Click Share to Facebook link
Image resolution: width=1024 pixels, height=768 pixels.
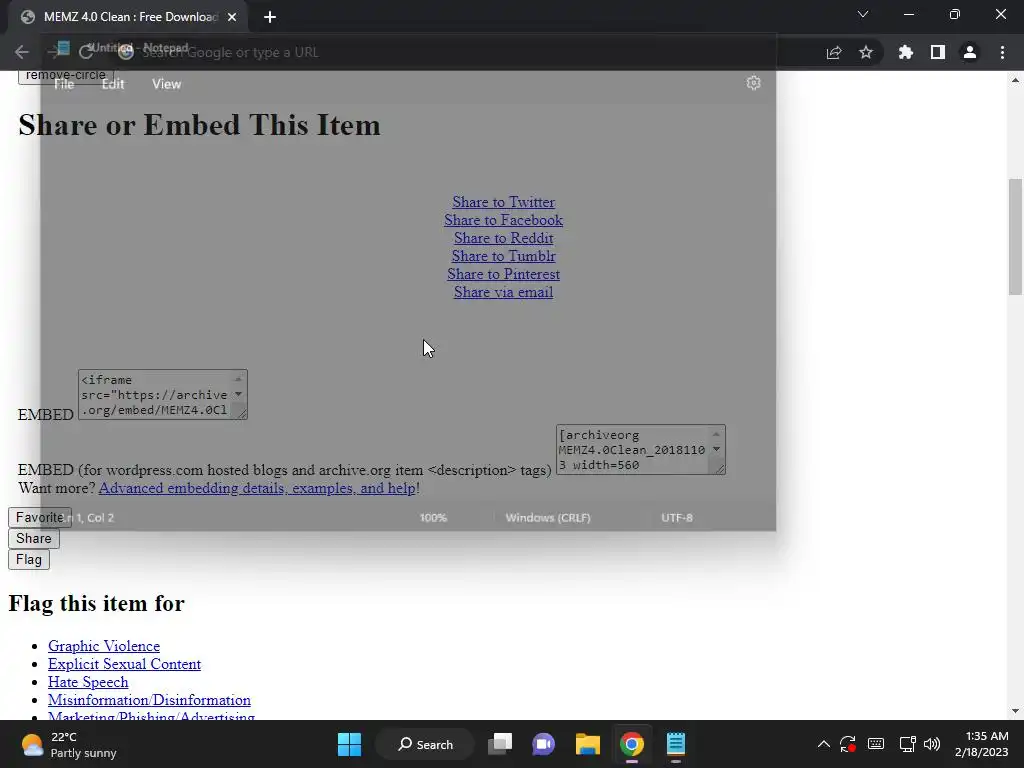pyautogui.click(x=504, y=220)
